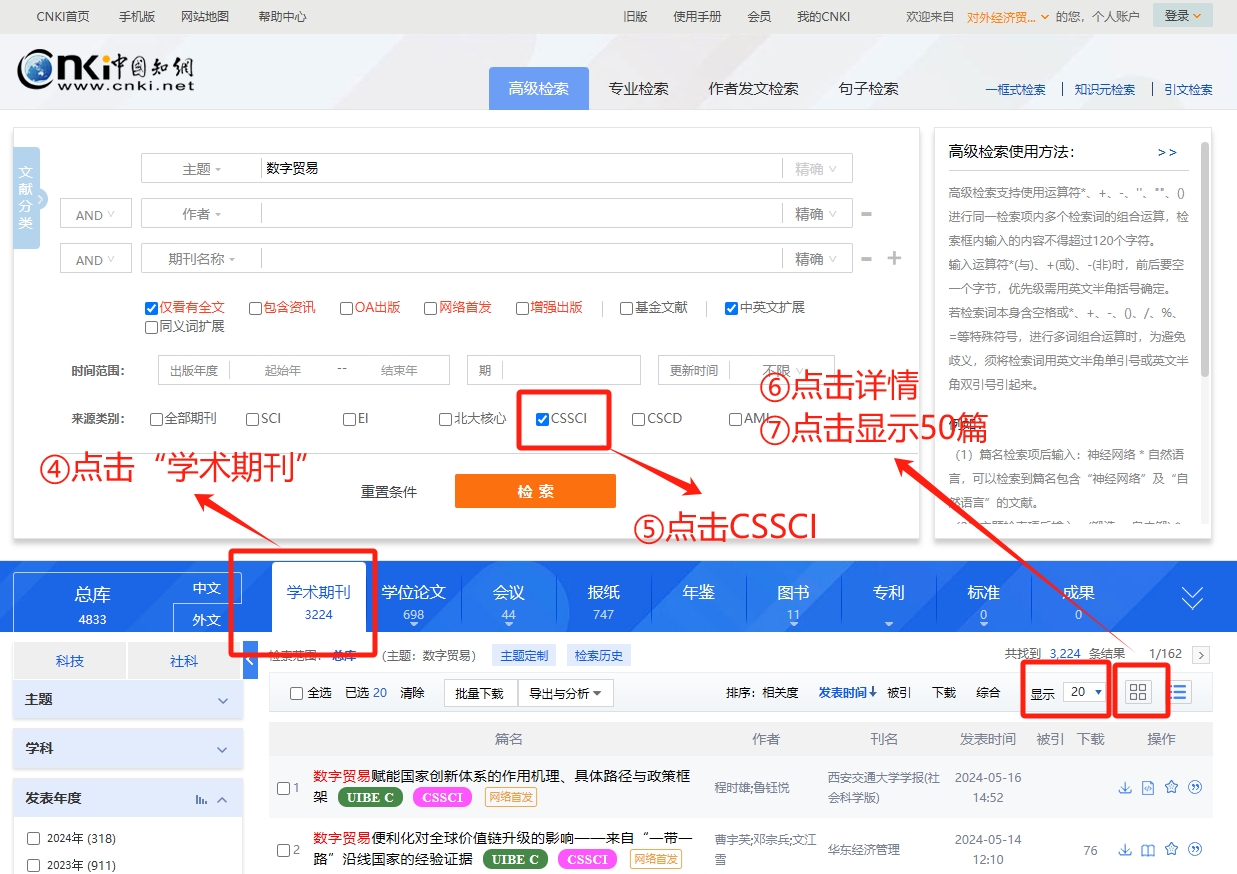Open 检索历史 link
The width and height of the screenshot is (1237, 874).
[x=599, y=656]
